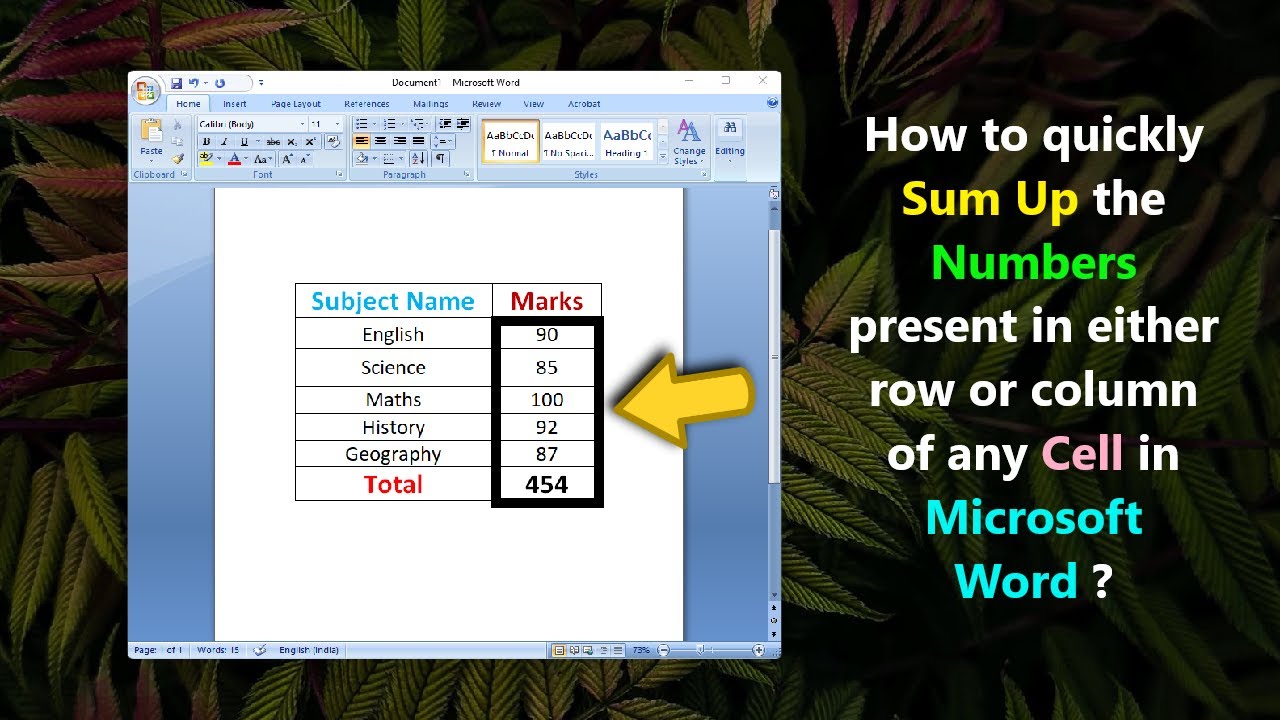This screenshot has width=1280, height=720.
Task: Apply the Heading 1 style
Action: pyautogui.click(x=628, y=141)
